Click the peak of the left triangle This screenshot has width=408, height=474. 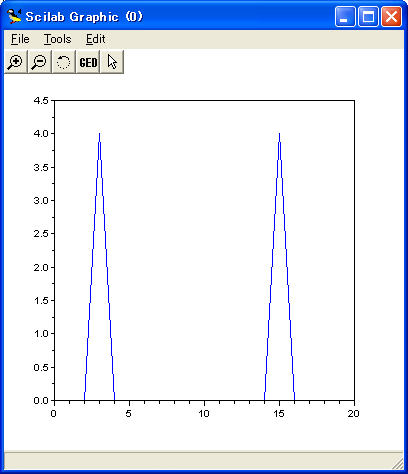point(99,134)
